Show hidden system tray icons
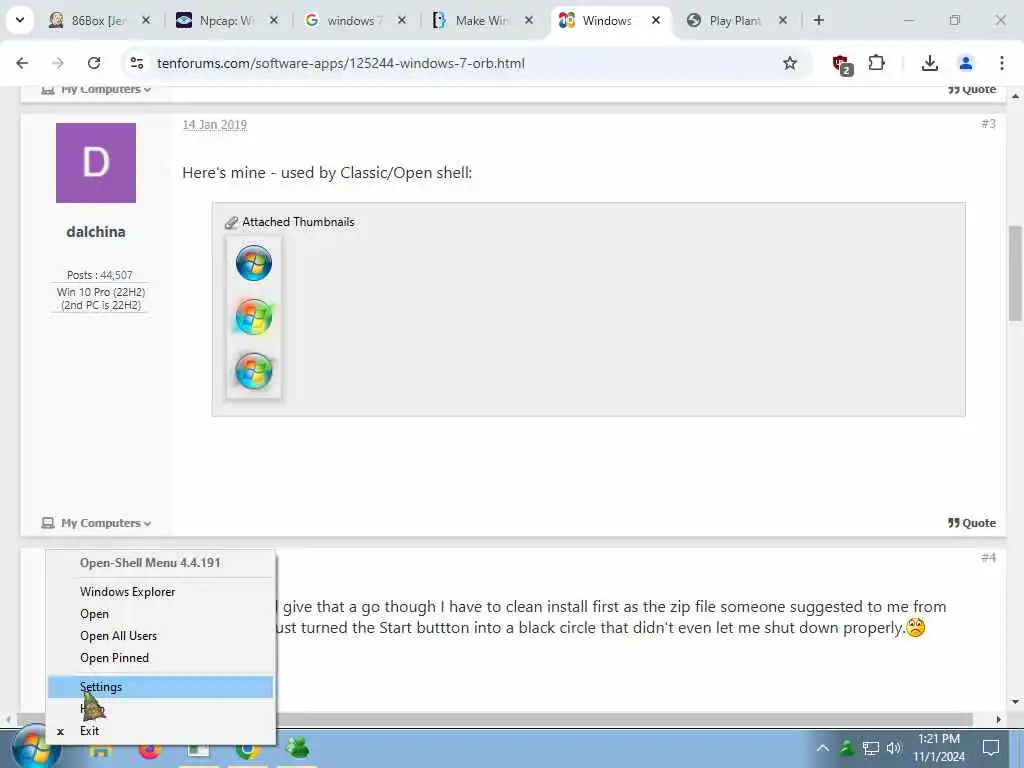 coord(823,748)
